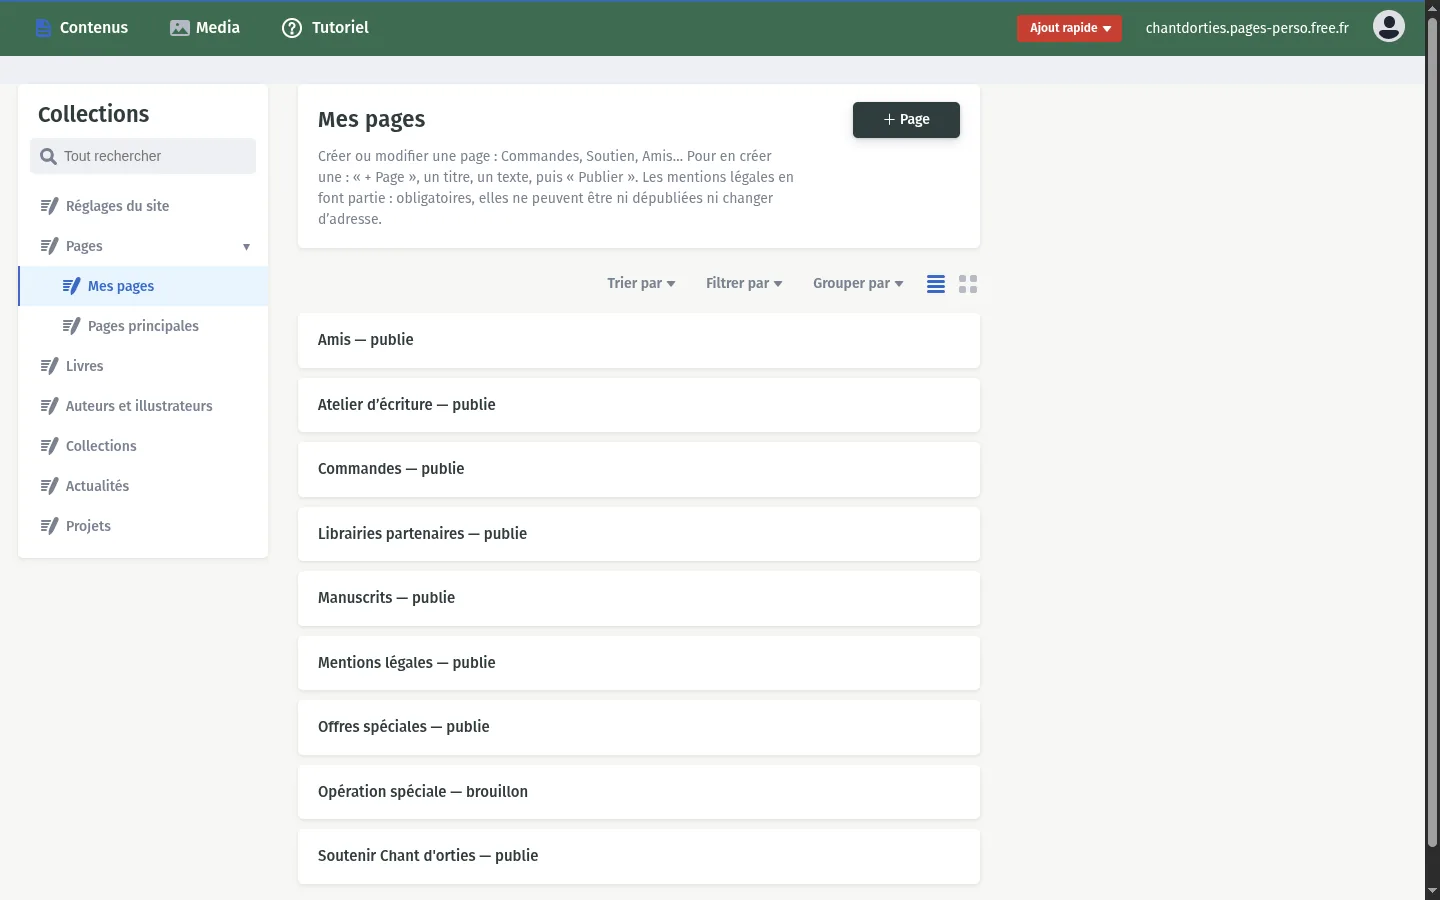Select Collections in the sidebar
Screen dimensions: 1440x900
[x=143, y=446]
